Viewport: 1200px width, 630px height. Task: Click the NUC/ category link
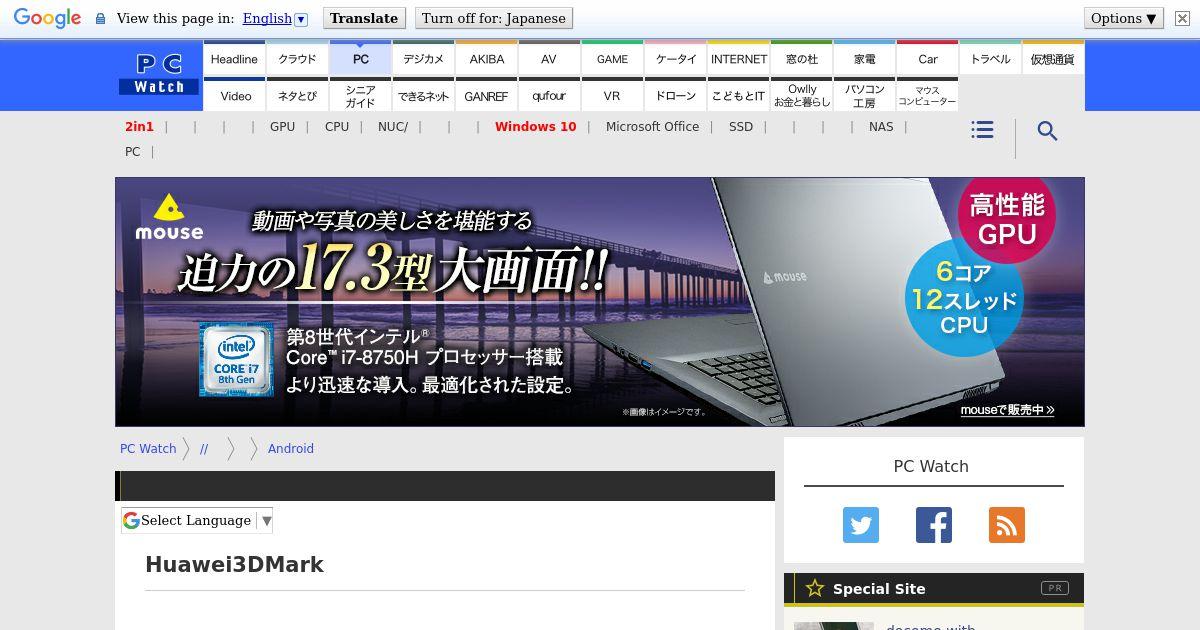coord(393,127)
